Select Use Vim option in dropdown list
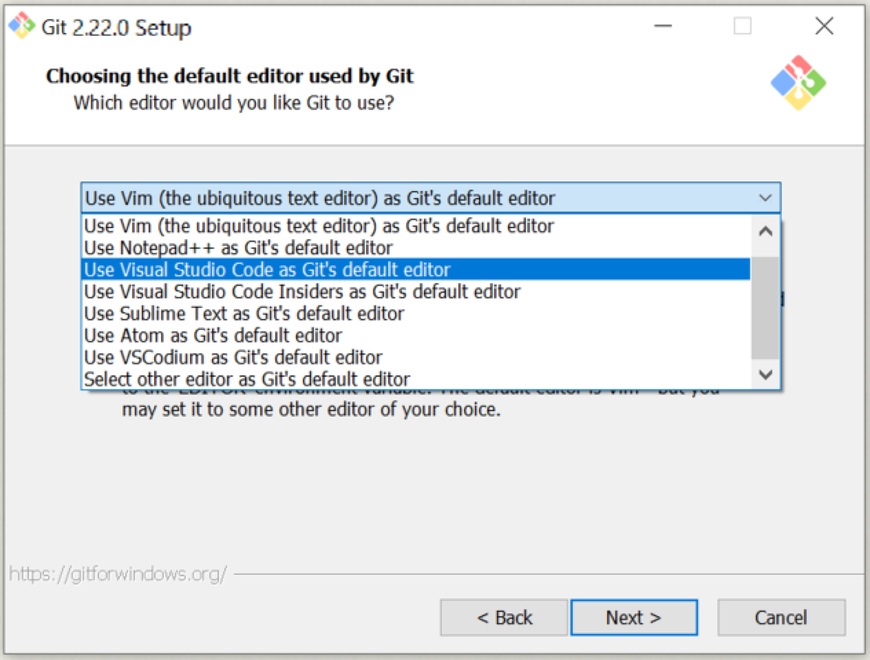Screen dimensions: 870x660 coord(416,226)
